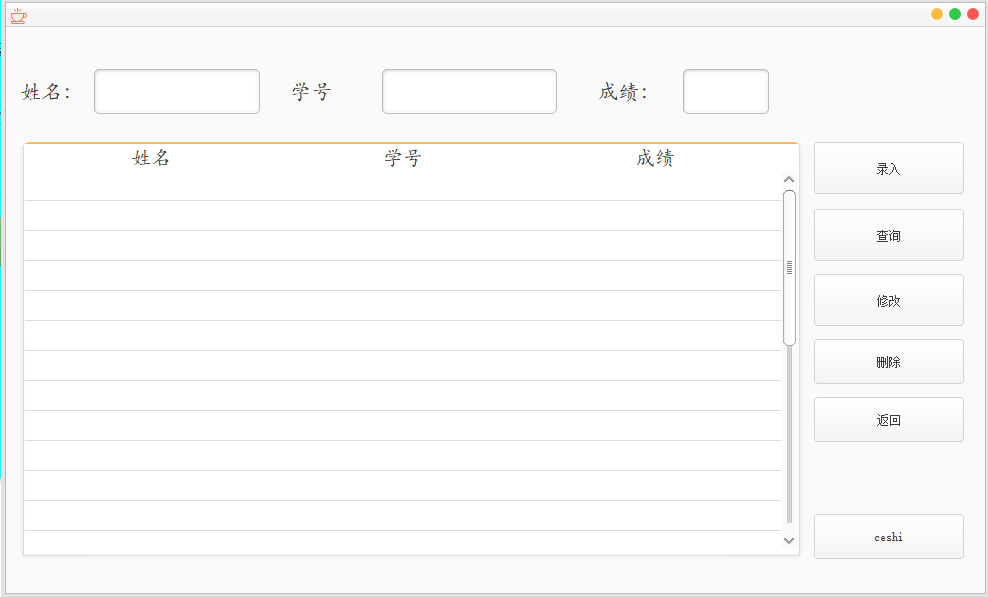
Task: Click inside the 成绩 grade input field
Action: (x=725, y=91)
